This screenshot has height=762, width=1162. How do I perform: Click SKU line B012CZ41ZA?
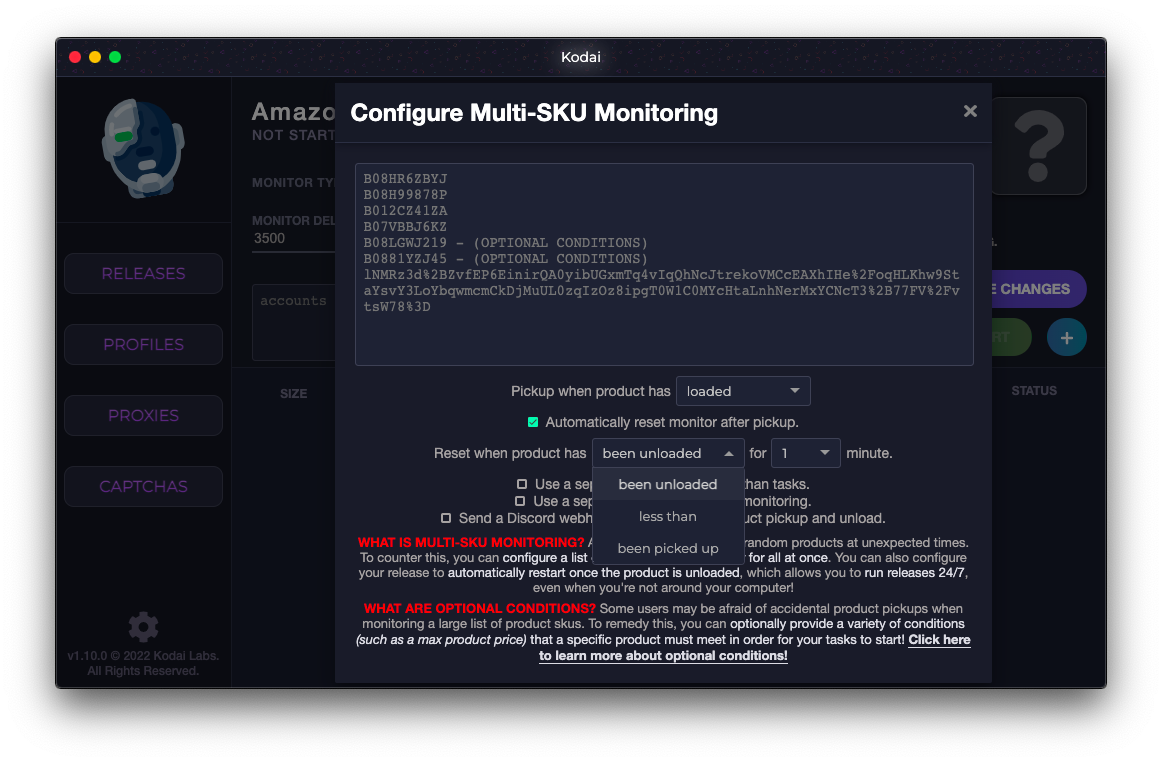click(x=405, y=211)
